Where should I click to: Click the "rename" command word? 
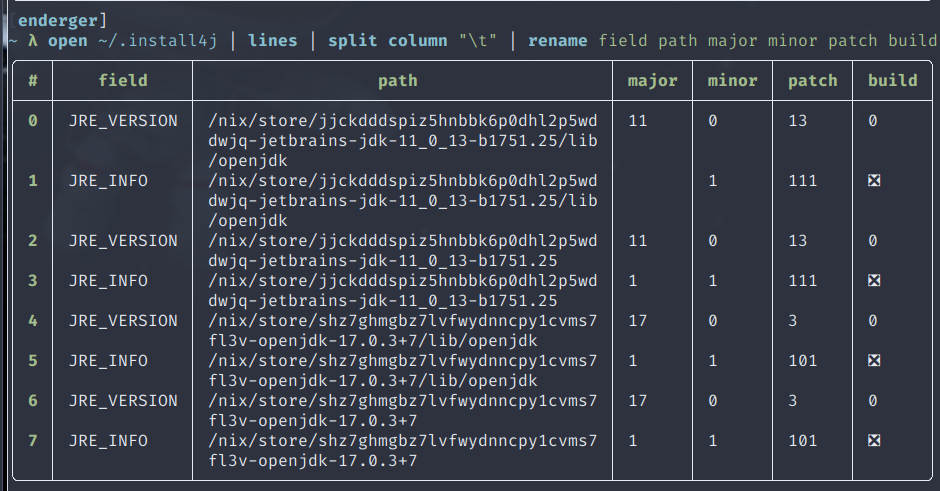(558, 41)
